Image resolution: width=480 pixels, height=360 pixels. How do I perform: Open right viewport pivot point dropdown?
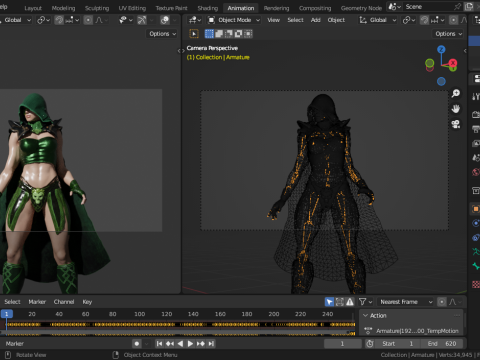coord(408,20)
